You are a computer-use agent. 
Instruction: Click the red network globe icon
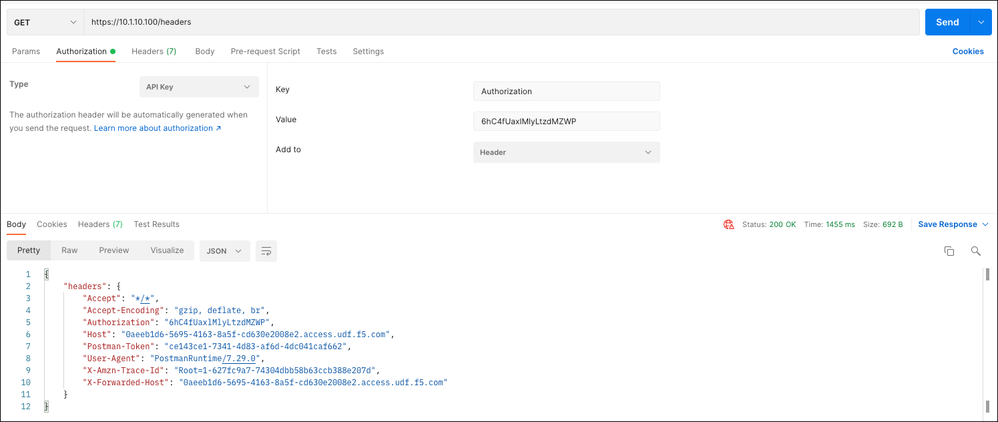click(728, 225)
